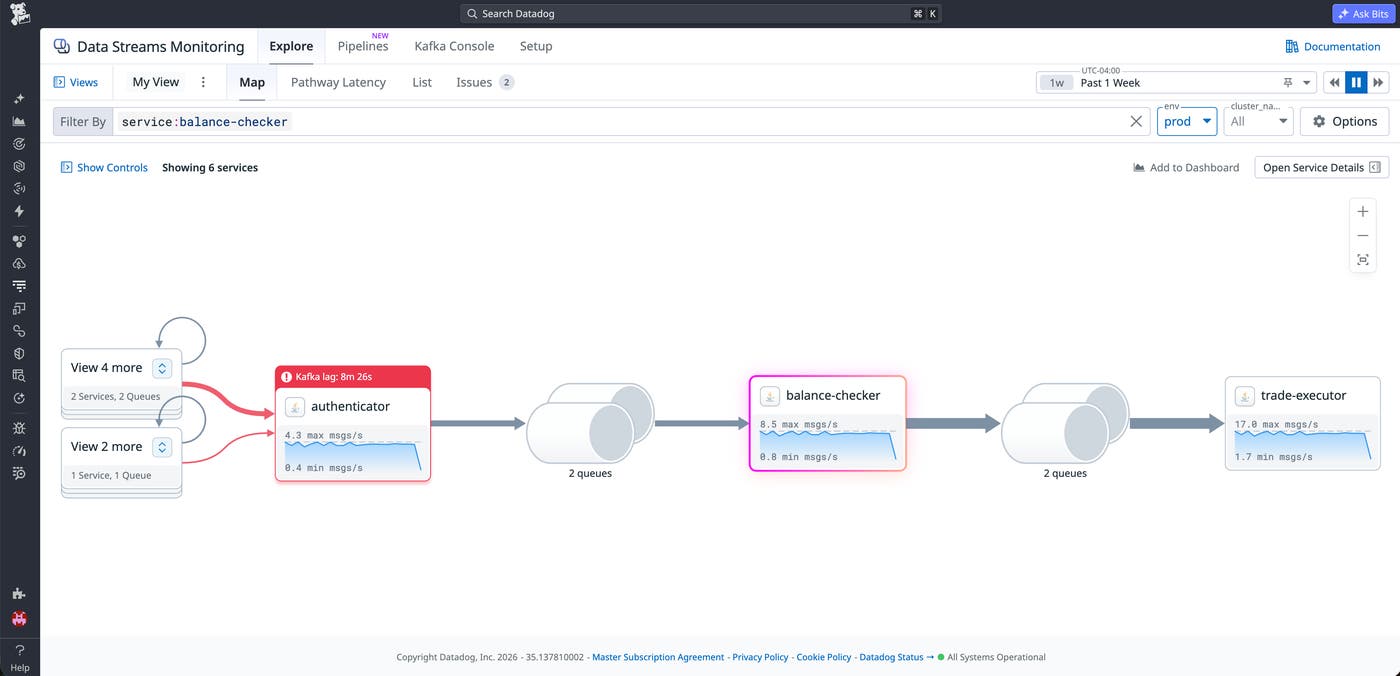Open the Setup tab
Viewport: 1400px width, 676px height.
coord(536,46)
